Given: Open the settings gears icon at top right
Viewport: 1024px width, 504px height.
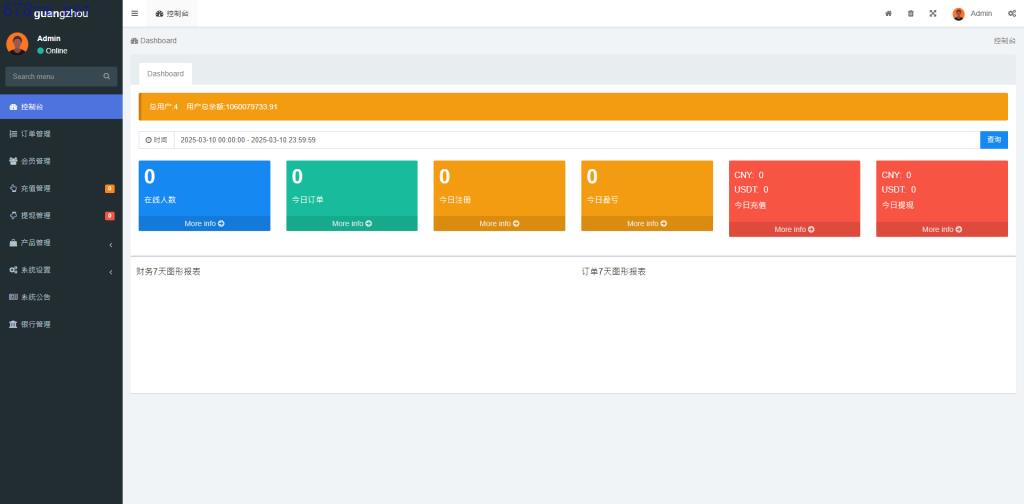Looking at the screenshot, I should (x=1012, y=13).
